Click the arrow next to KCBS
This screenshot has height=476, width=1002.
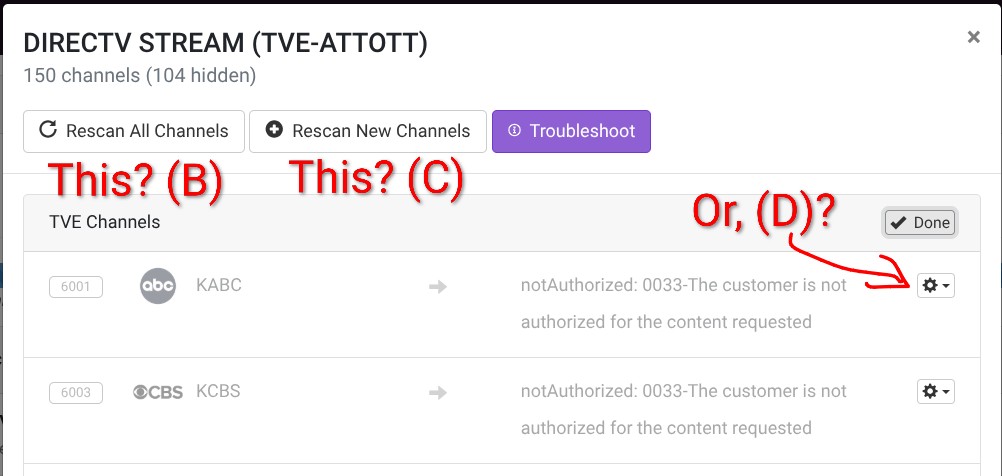pyautogui.click(x=437, y=393)
